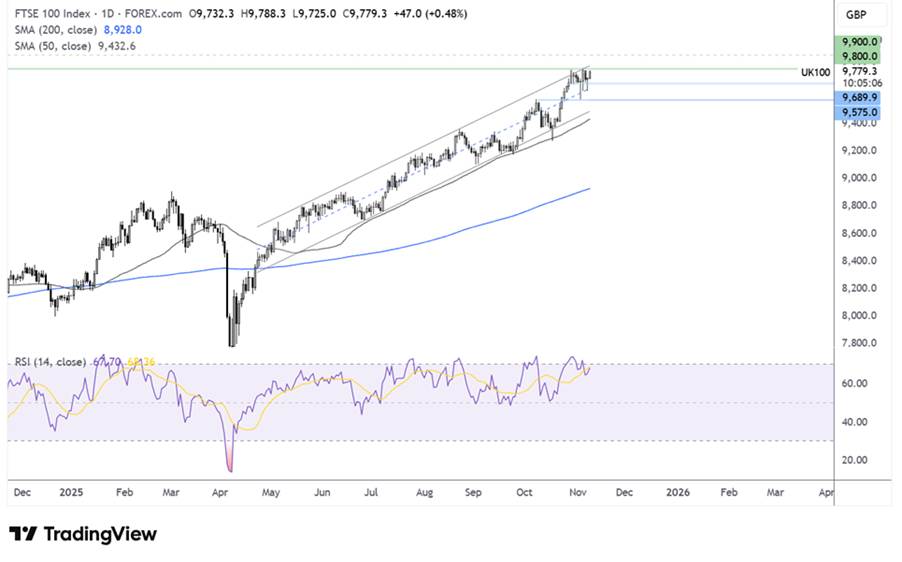Click the FTSE 100 Index symbol title
This screenshot has width=902, height=562.
pyautogui.click(x=48, y=15)
